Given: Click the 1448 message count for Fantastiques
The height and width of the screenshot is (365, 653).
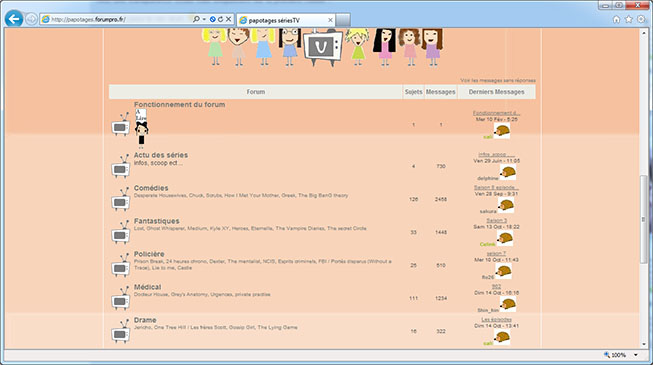Looking at the screenshot, I should click(441, 232).
